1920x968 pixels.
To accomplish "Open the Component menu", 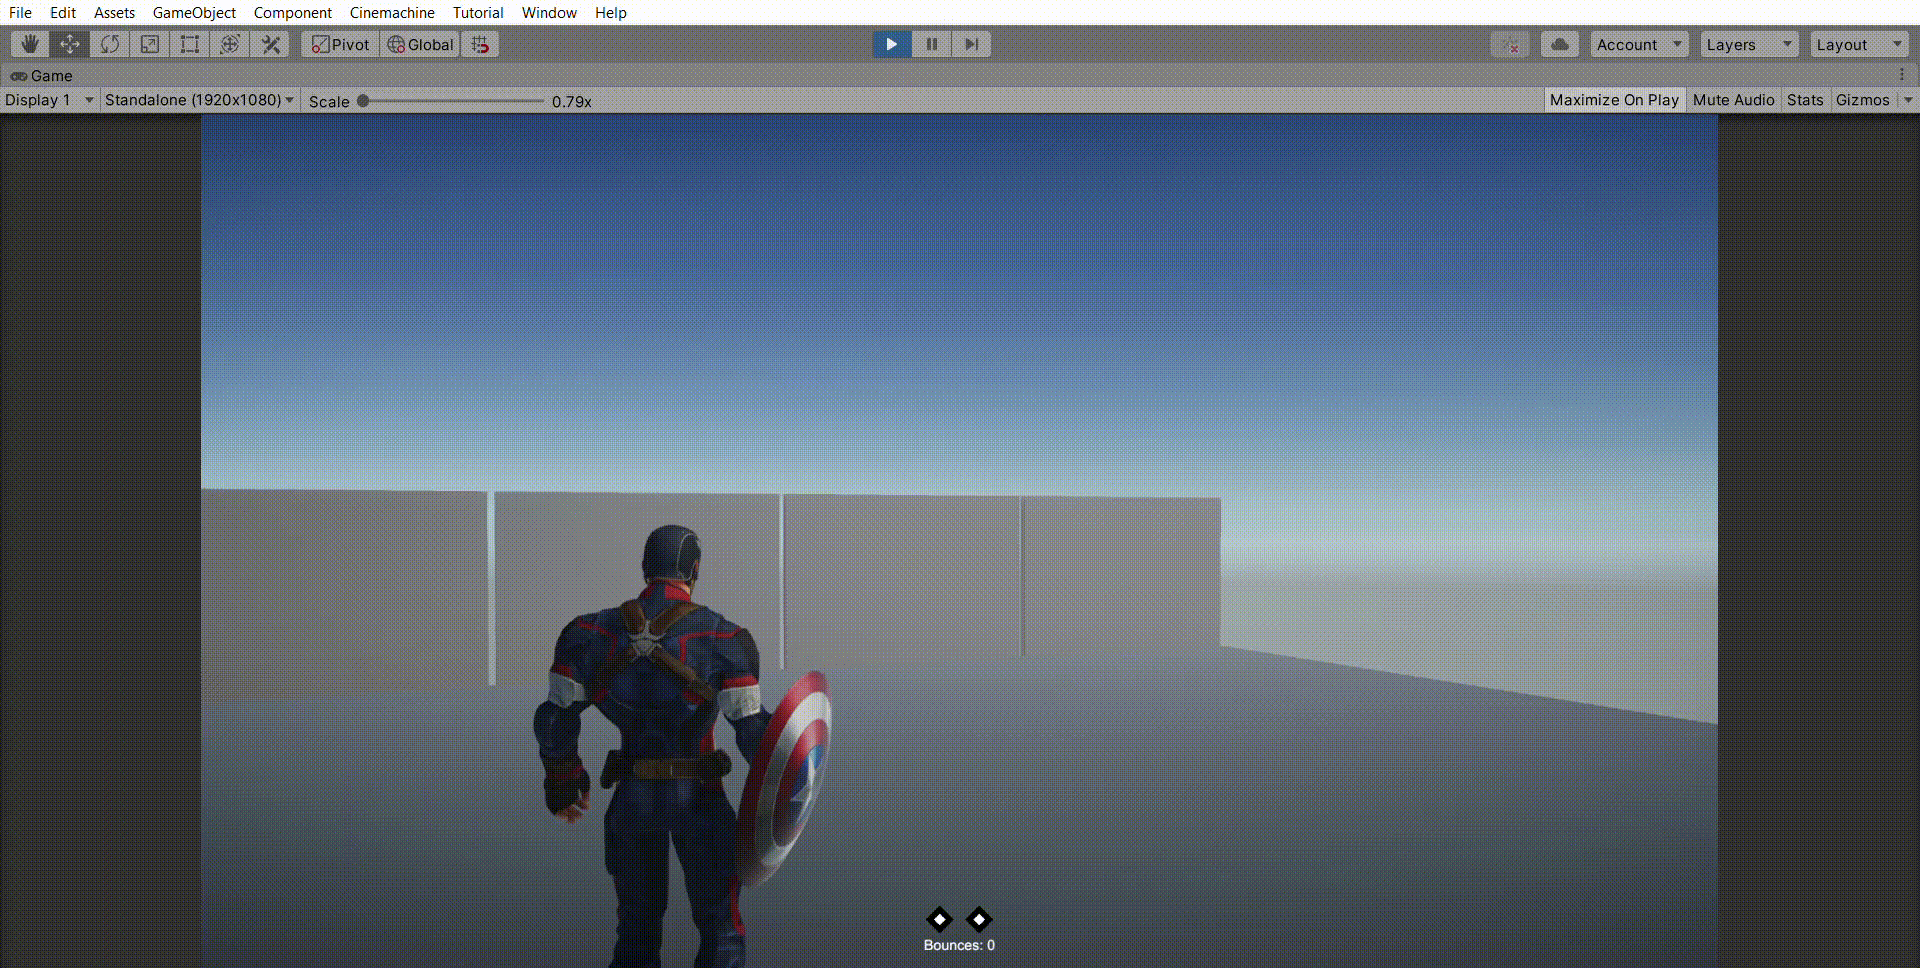I will (292, 13).
